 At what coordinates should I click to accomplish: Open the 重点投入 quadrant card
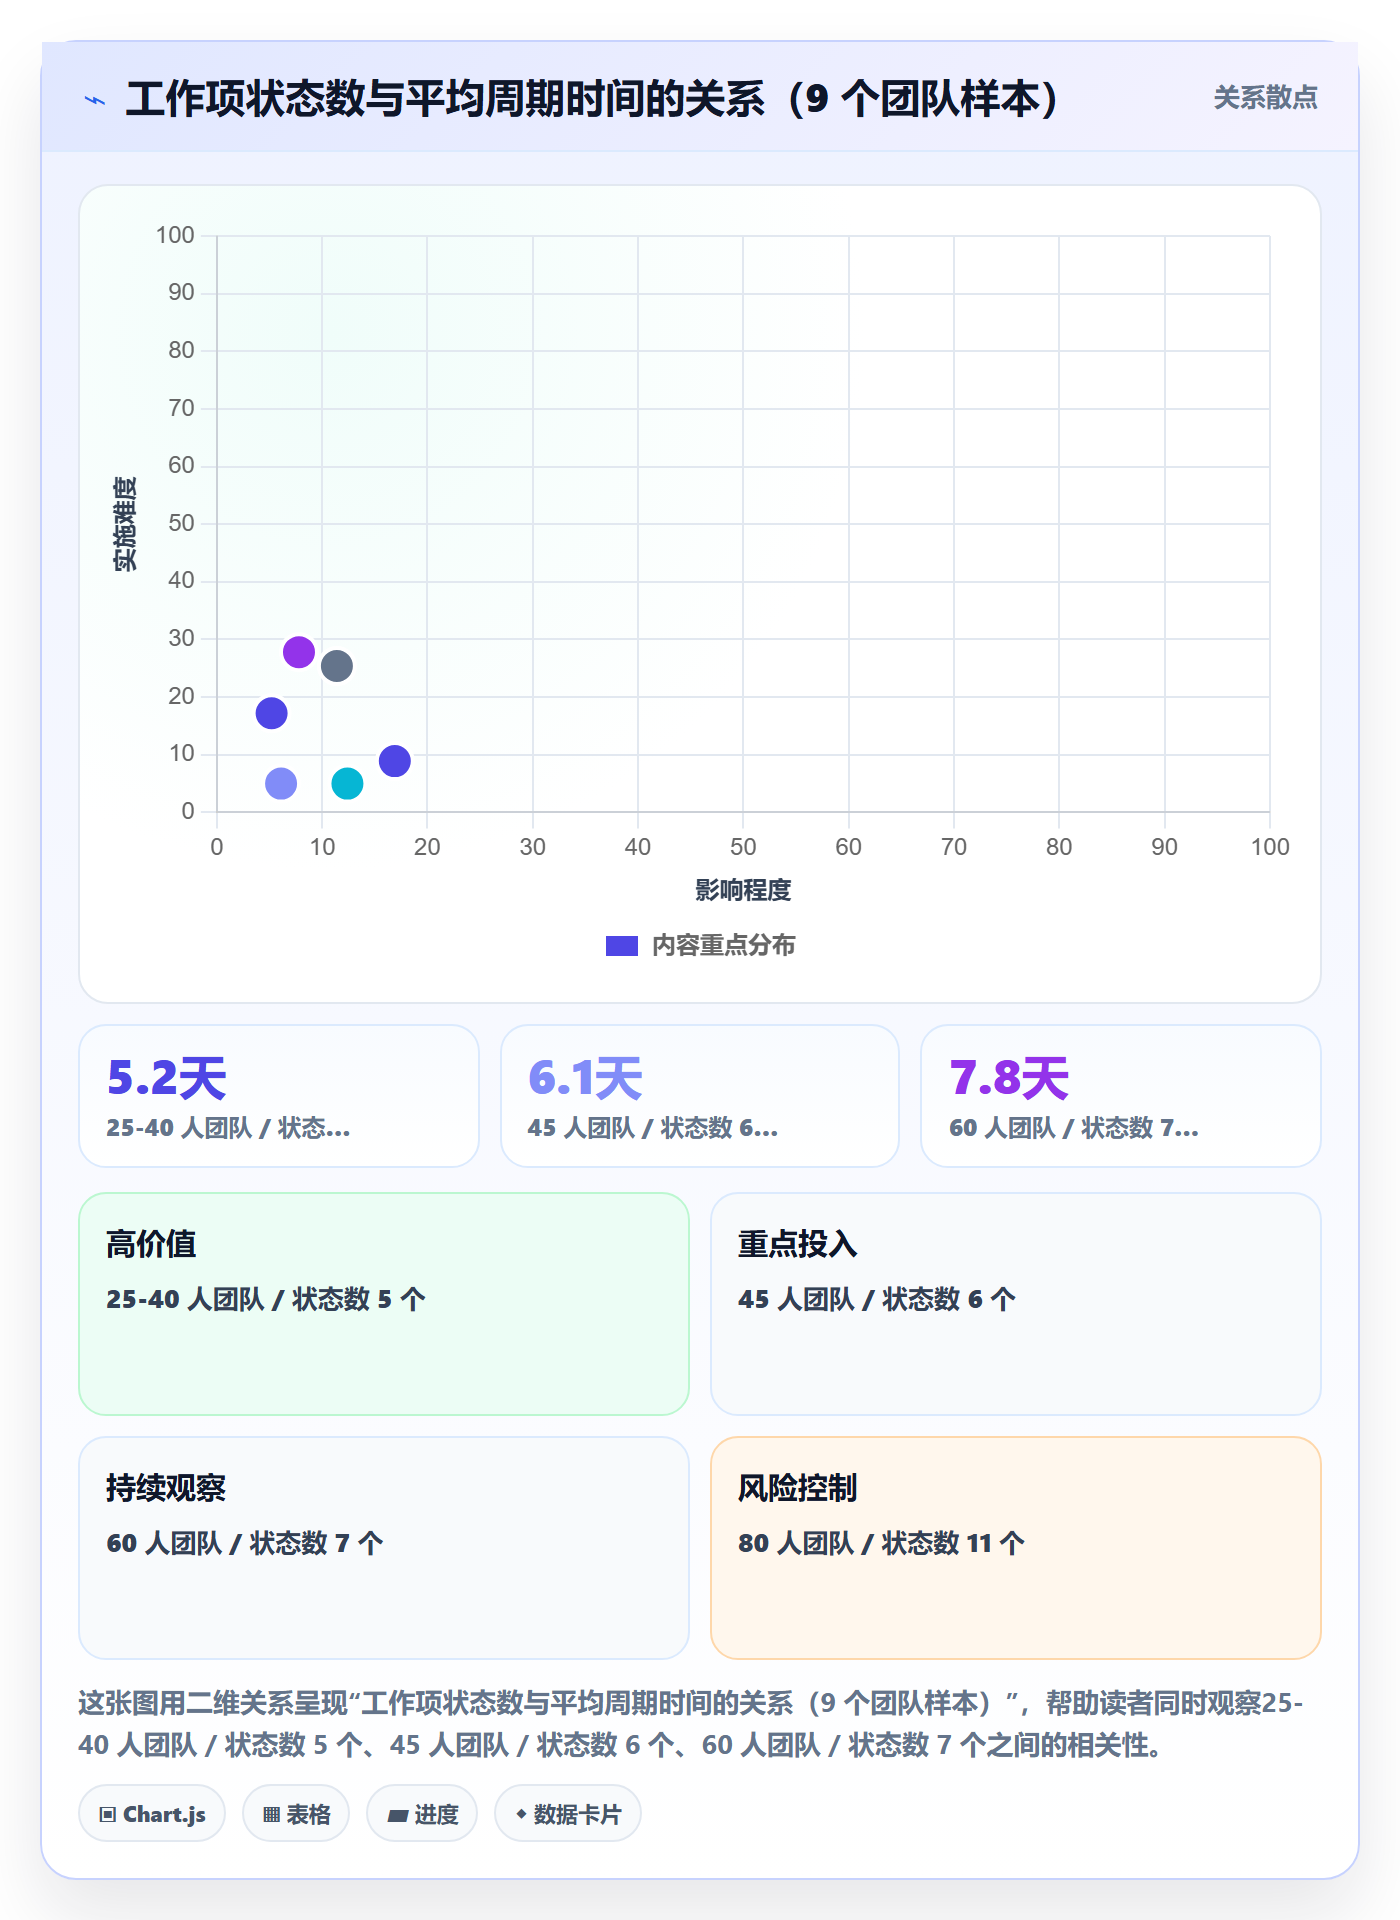(x=1015, y=1303)
